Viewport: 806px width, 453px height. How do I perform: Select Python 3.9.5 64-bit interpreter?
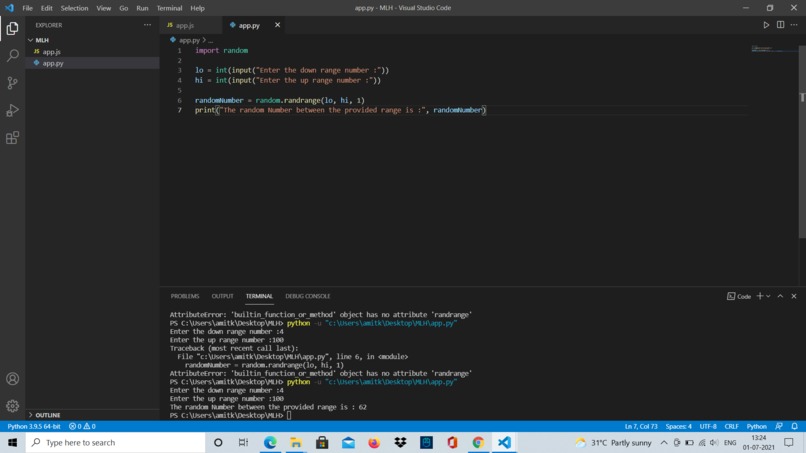pos(34,426)
